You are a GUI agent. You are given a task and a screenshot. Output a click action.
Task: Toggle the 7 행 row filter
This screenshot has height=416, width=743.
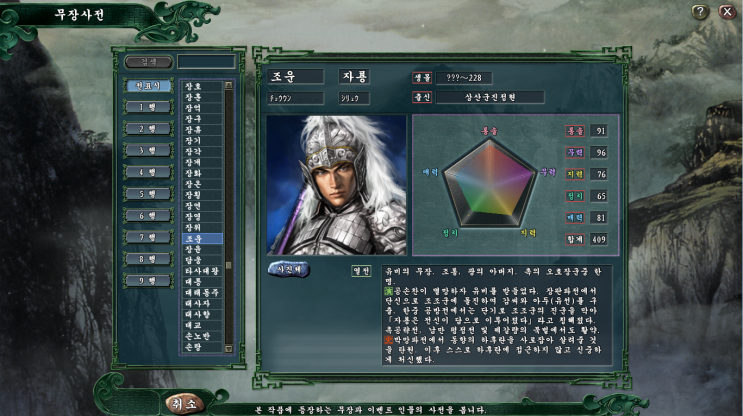coord(148,237)
